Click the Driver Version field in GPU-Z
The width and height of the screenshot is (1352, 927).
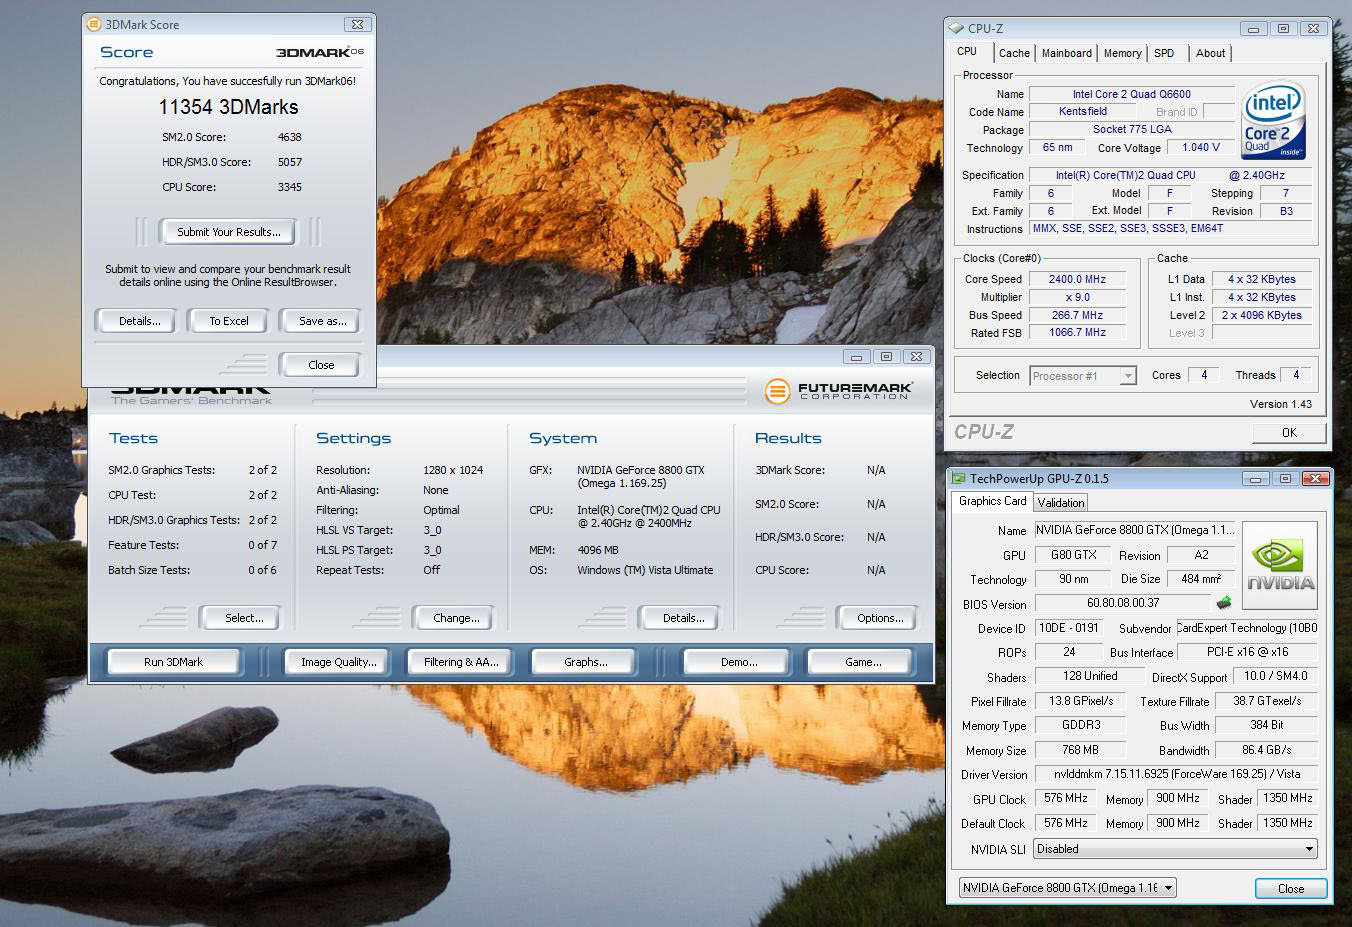(1175, 774)
